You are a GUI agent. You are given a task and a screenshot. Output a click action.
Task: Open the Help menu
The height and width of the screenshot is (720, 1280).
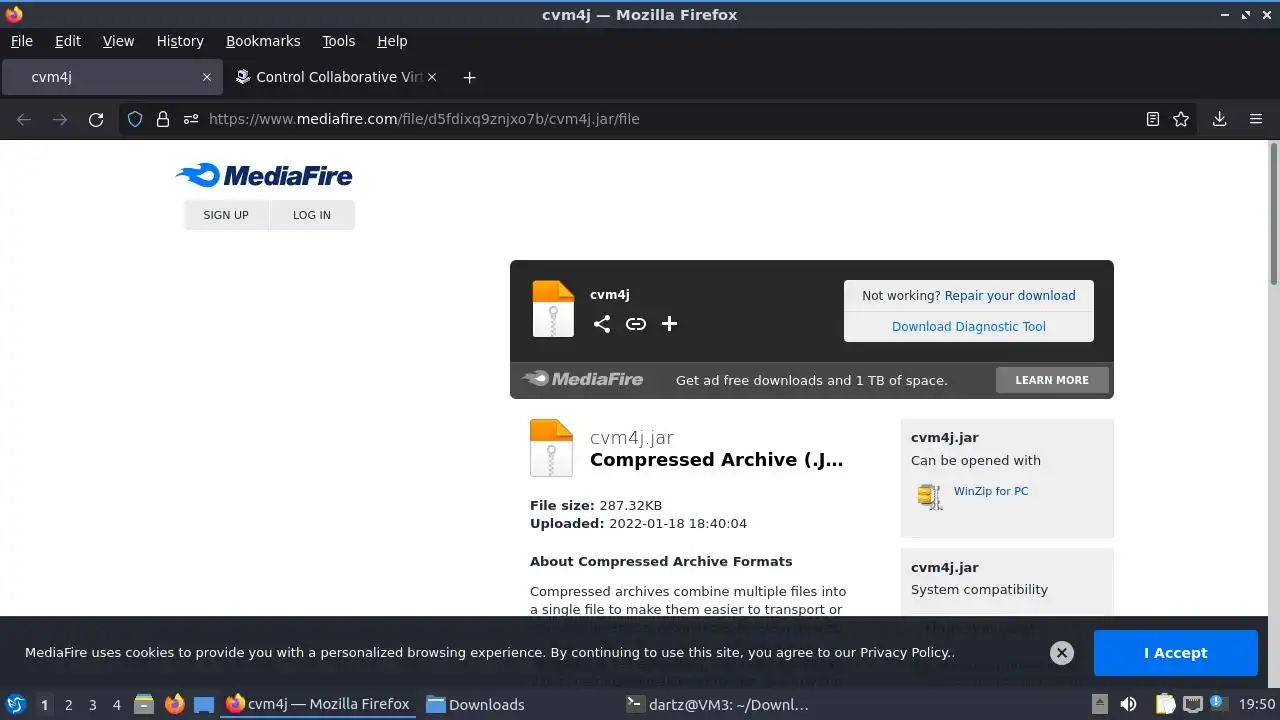point(392,41)
